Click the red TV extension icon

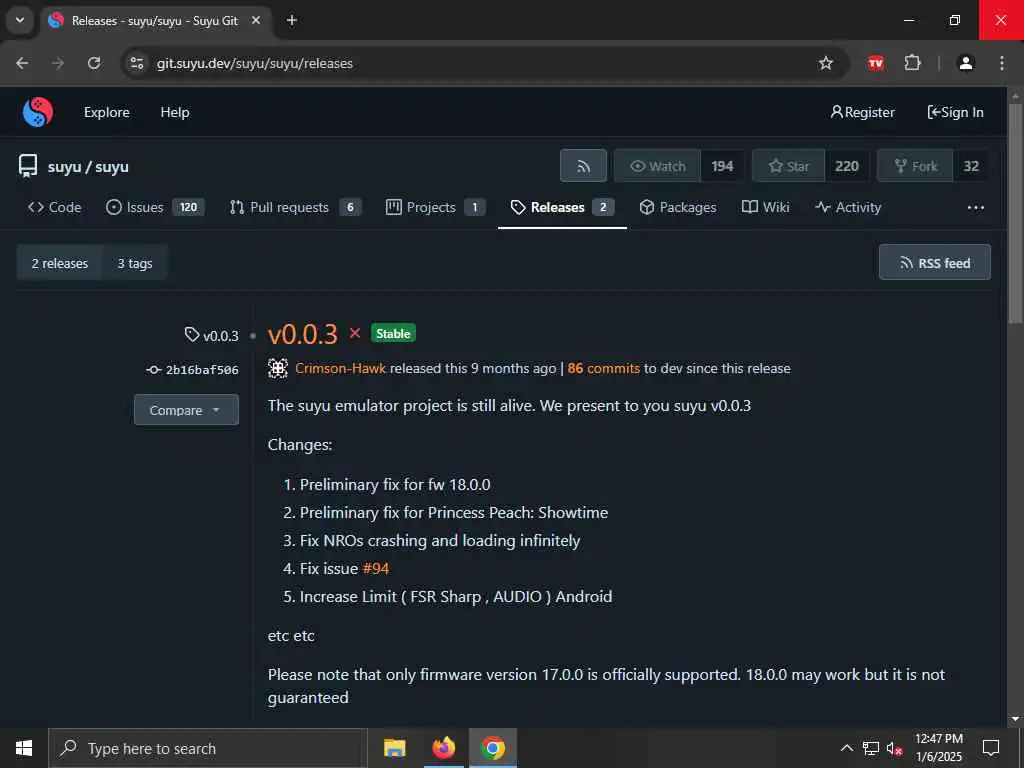click(876, 63)
